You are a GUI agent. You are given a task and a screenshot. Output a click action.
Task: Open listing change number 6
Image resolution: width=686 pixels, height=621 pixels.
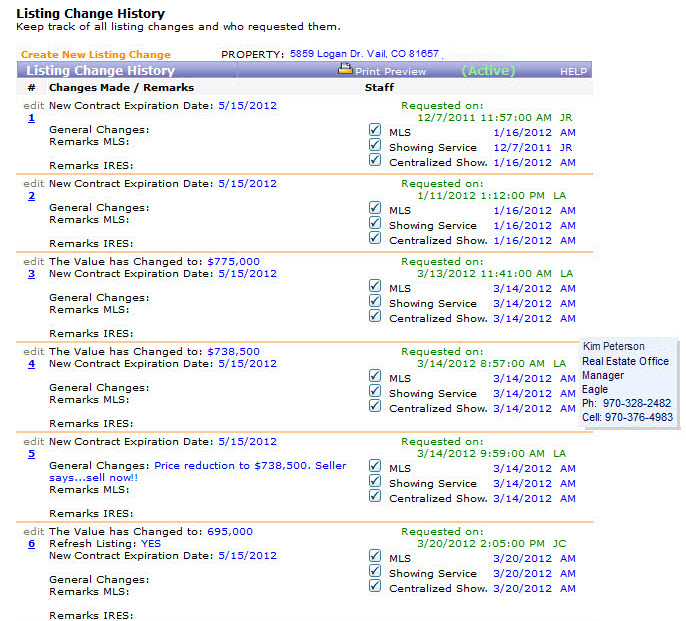(31, 544)
